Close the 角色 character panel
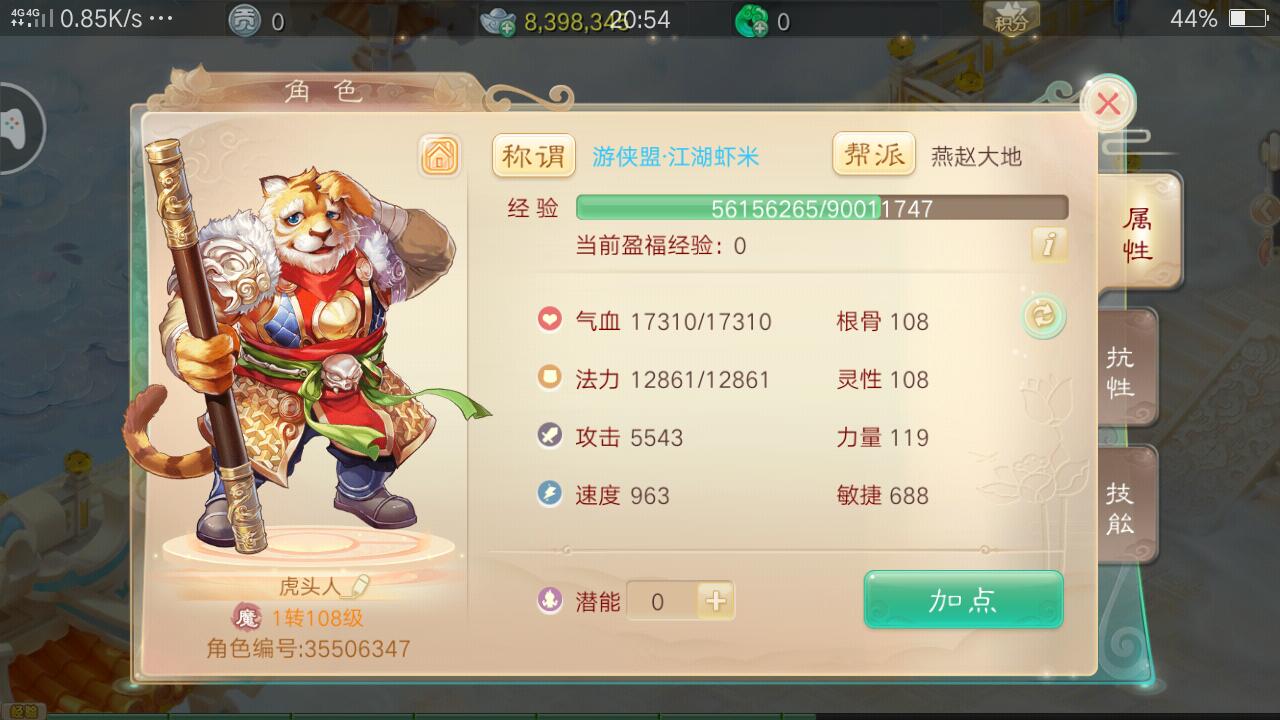 coord(1108,103)
